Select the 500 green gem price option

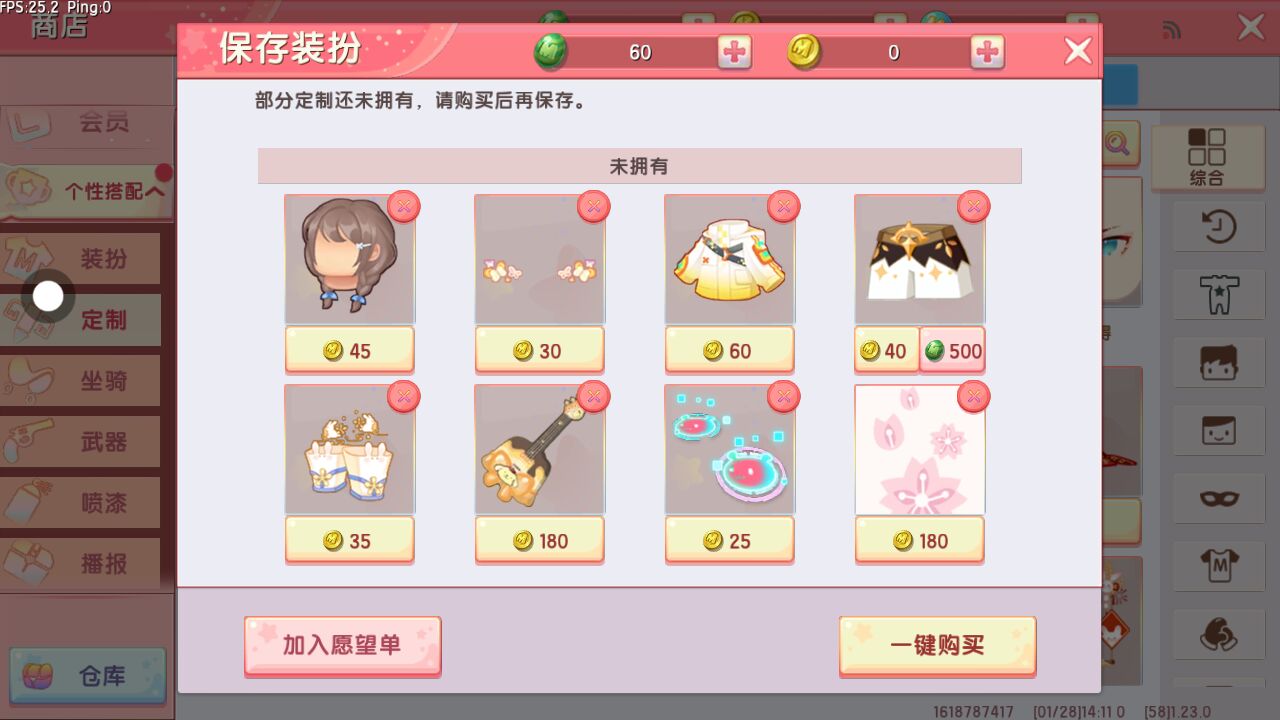click(x=952, y=351)
